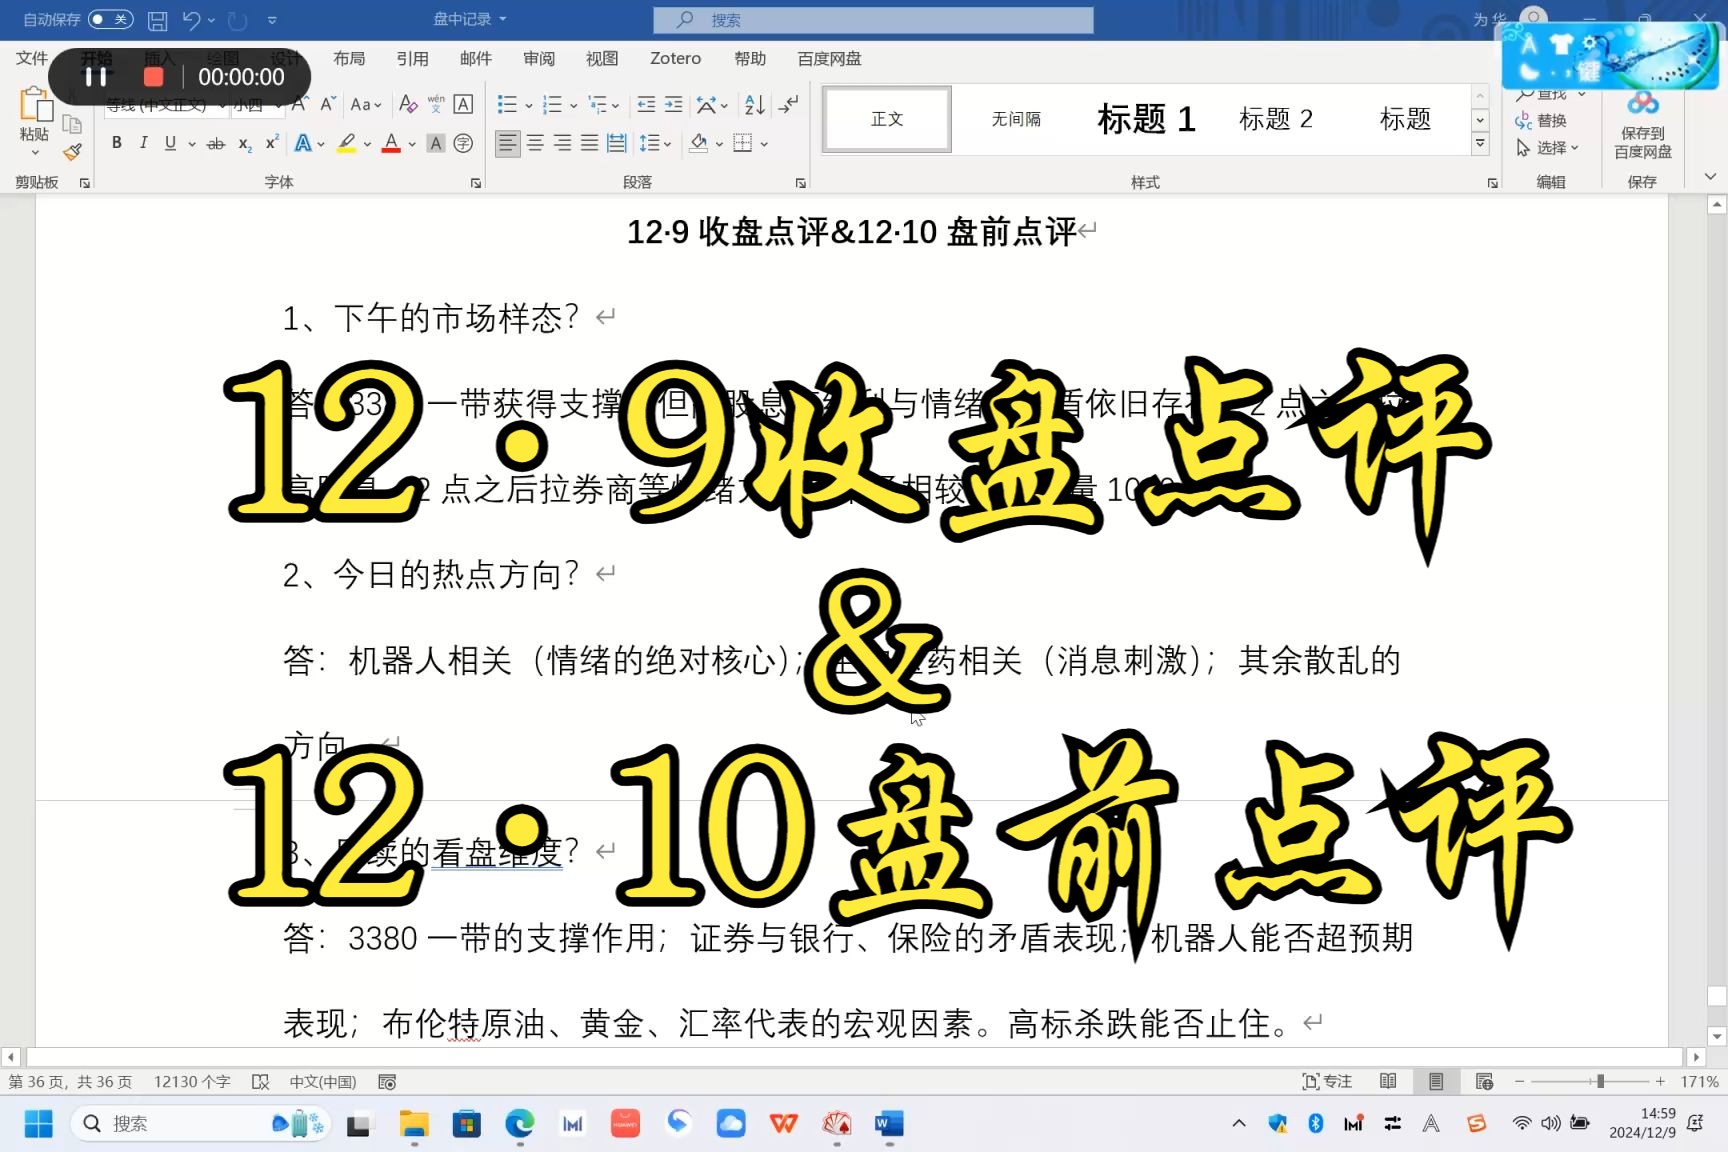Click the Distributed alignment icon
The image size is (1728, 1152).
(617, 144)
